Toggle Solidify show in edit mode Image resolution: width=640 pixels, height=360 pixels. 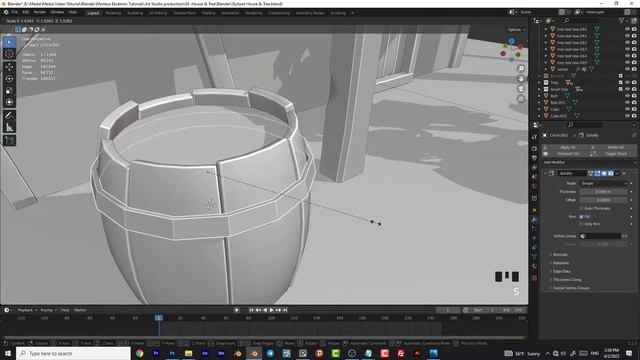pos(597,173)
